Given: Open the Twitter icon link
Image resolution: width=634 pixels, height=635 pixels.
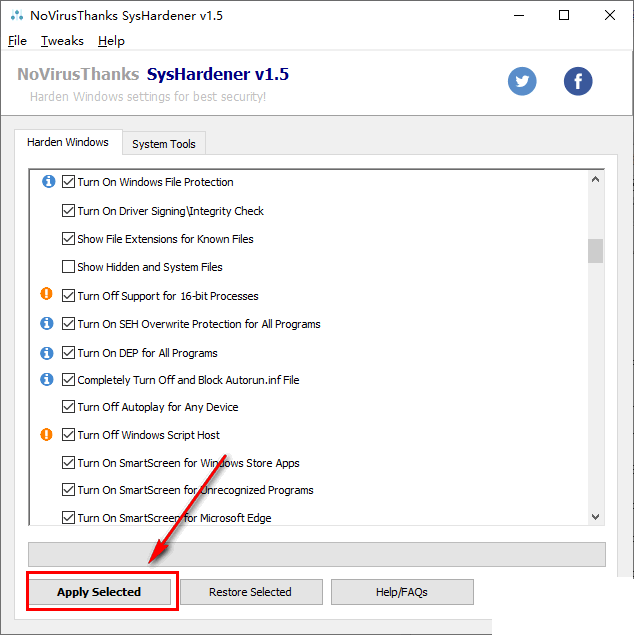Looking at the screenshot, I should [x=522, y=81].
